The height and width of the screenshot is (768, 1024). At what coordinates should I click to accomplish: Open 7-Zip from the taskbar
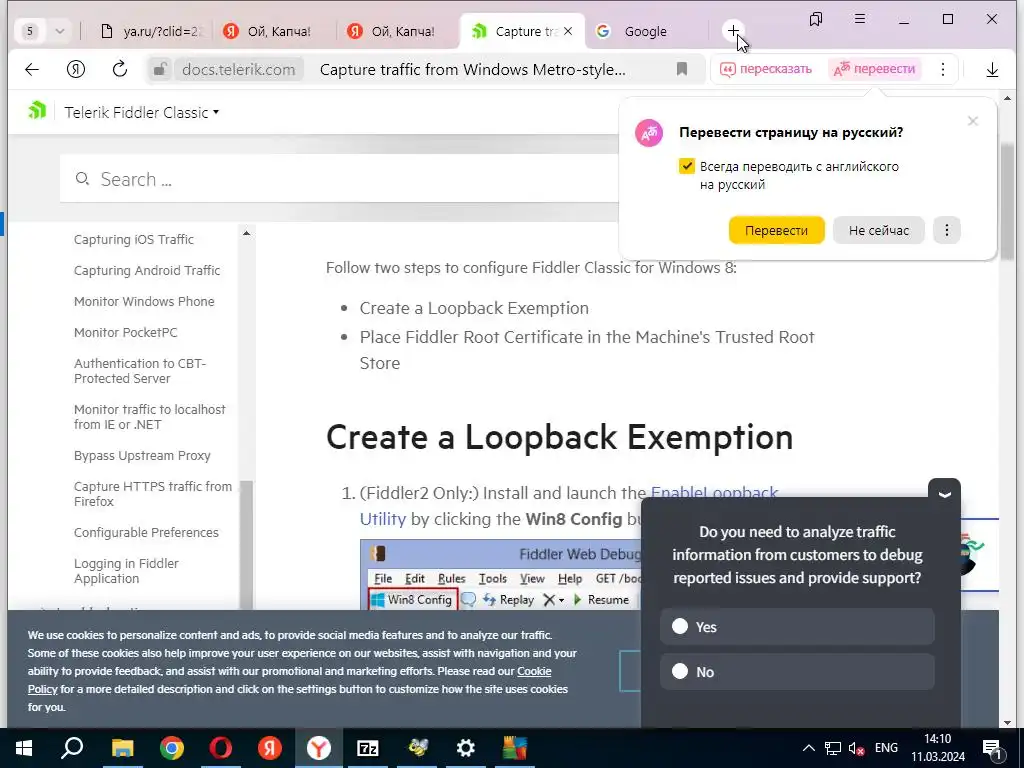click(368, 748)
